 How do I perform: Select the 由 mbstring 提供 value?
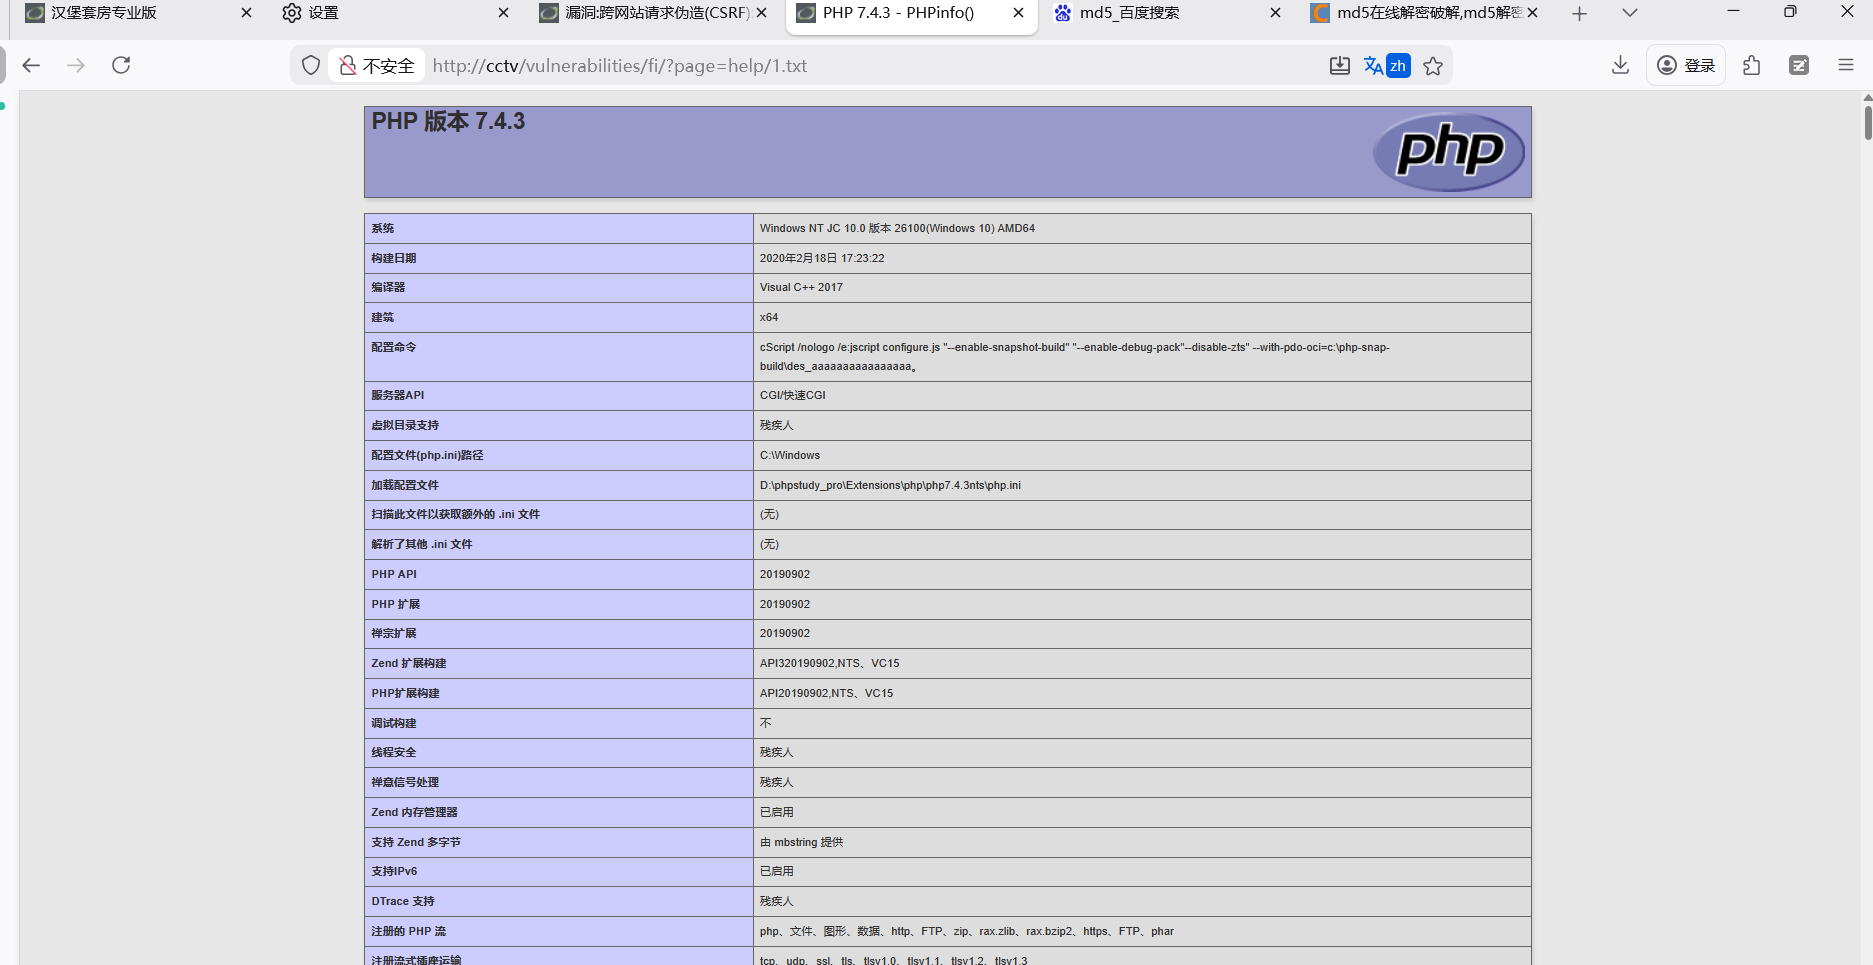click(x=801, y=842)
